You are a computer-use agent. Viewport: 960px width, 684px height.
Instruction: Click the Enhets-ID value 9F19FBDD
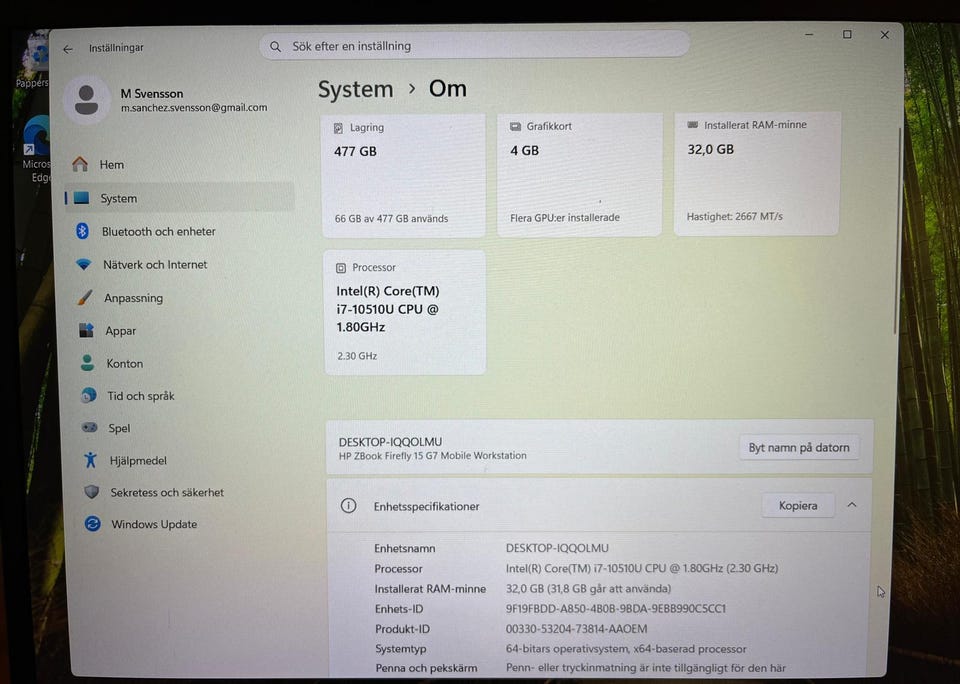pyautogui.click(x=615, y=609)
